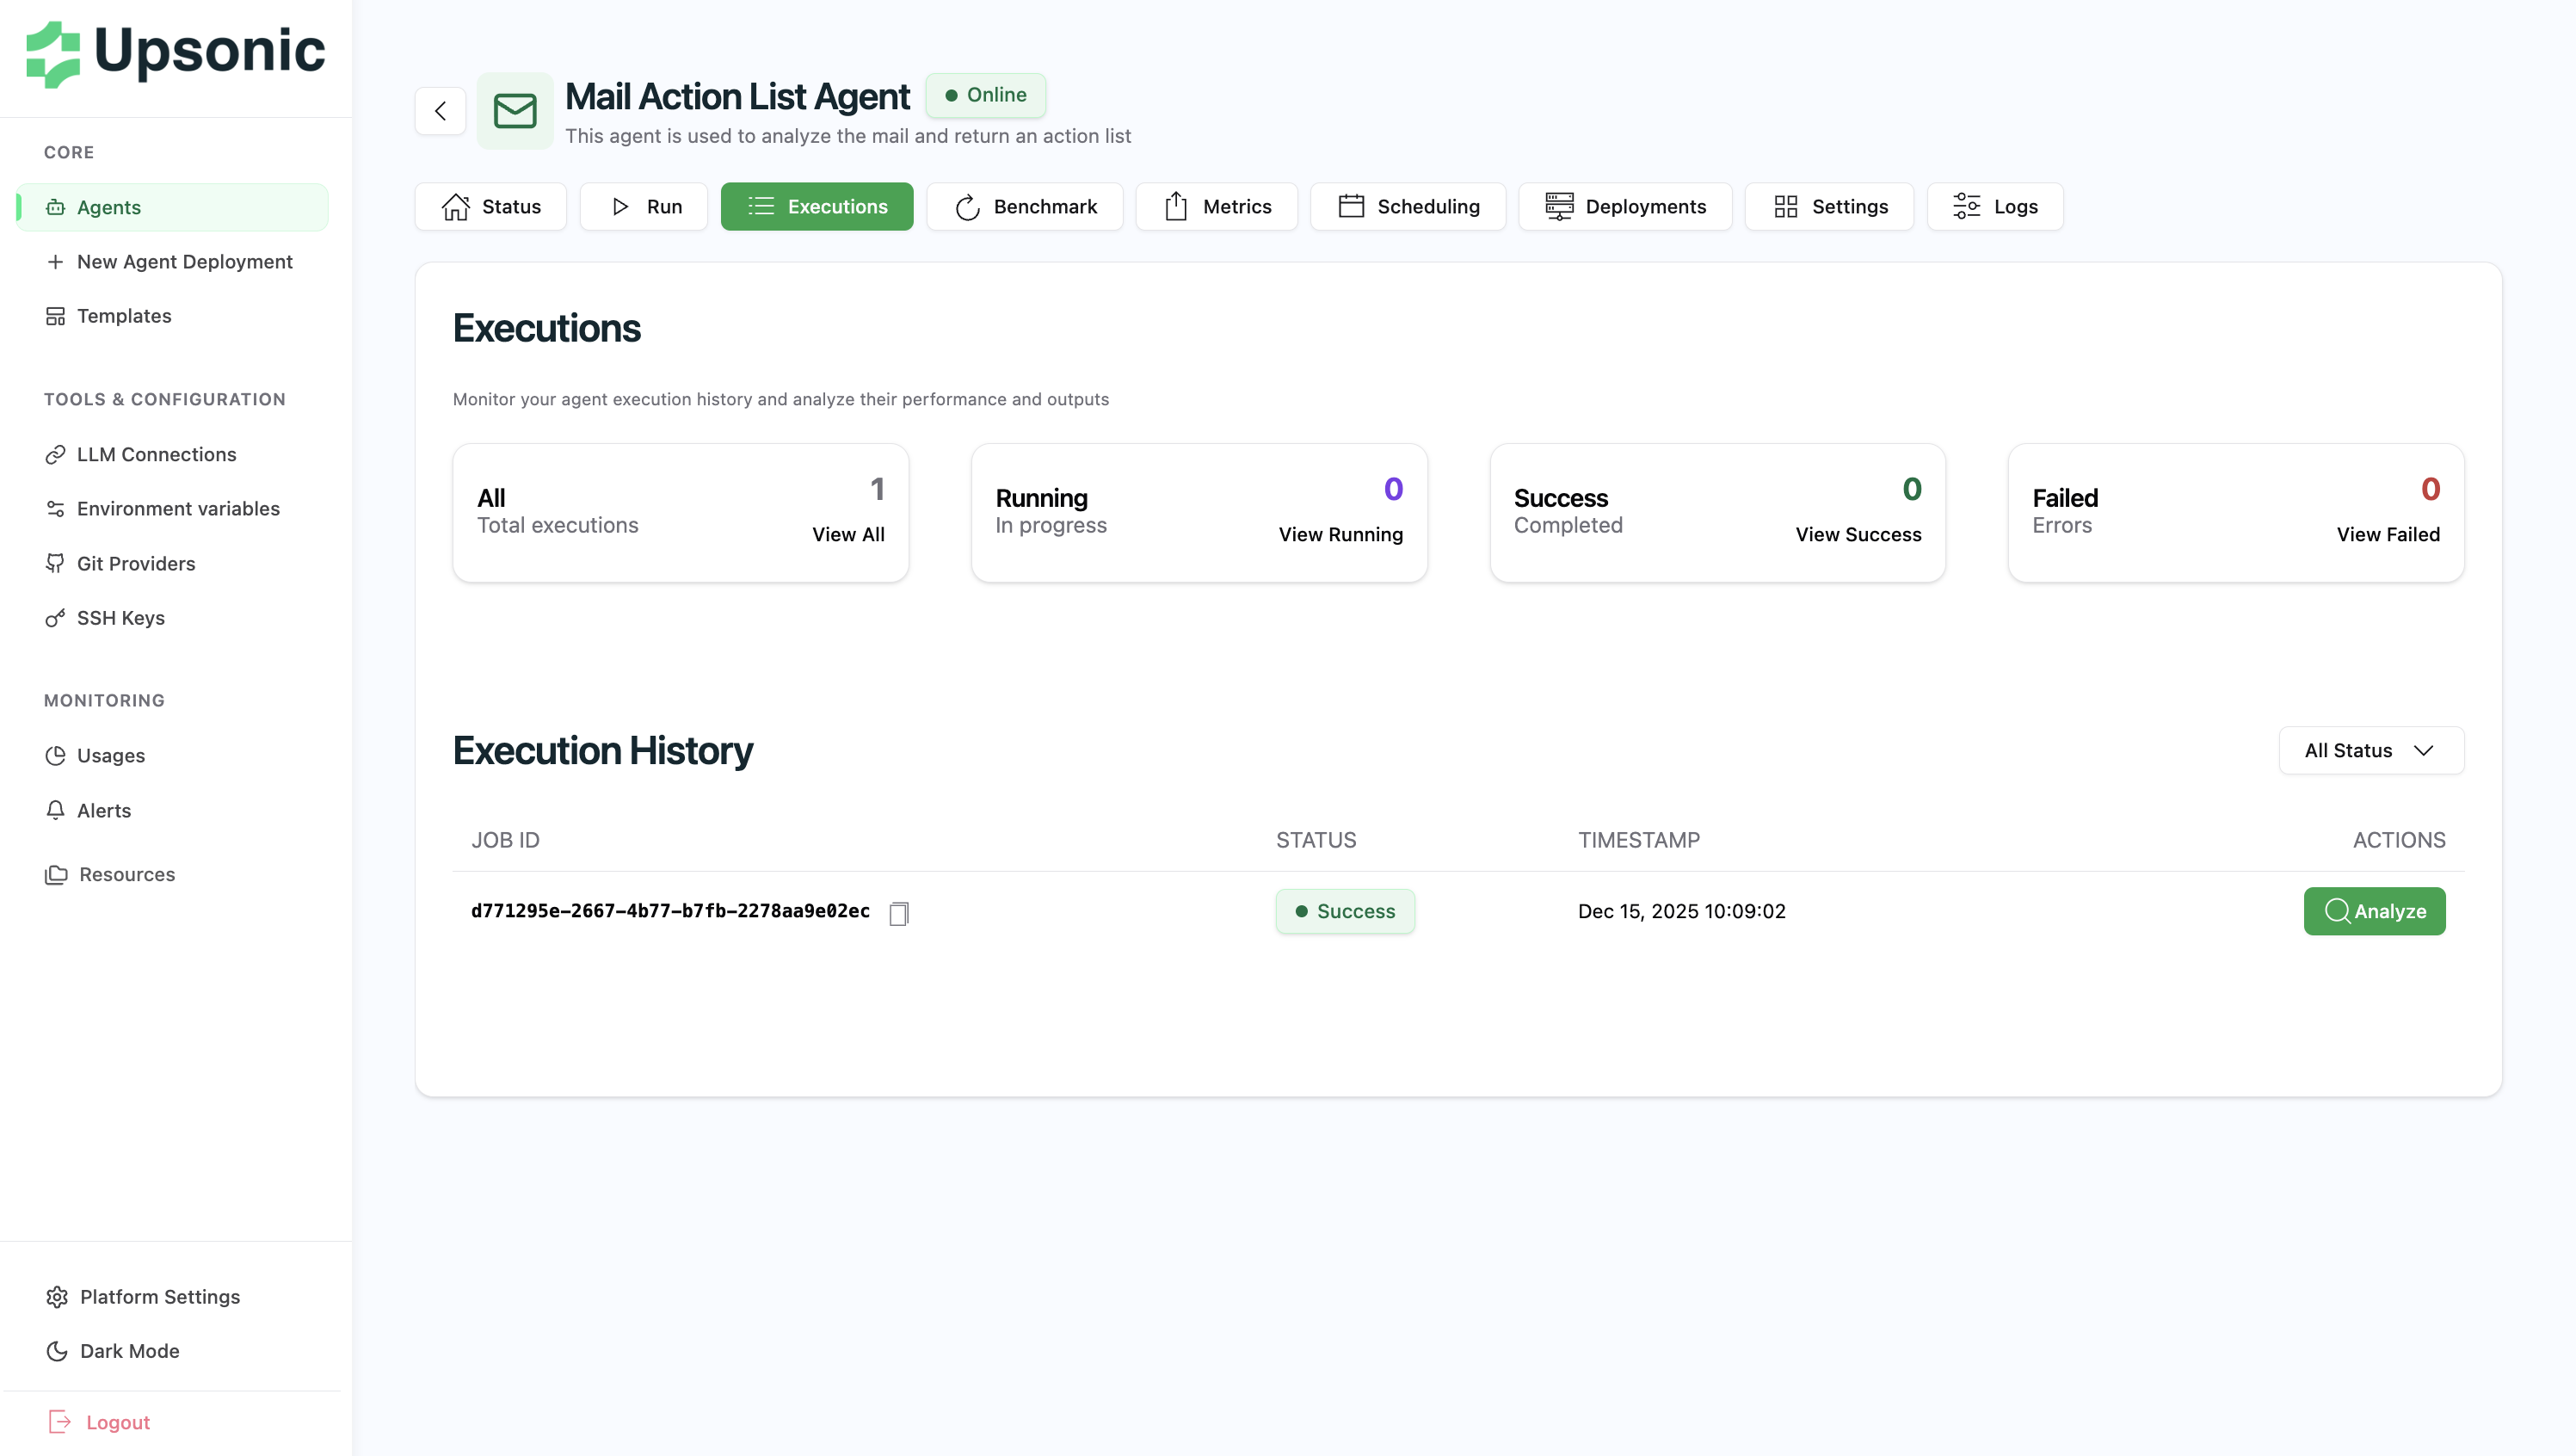Open Git Providers in sidebar
The width and height of the screenshot is (2576, 1456).
[135, 563]
